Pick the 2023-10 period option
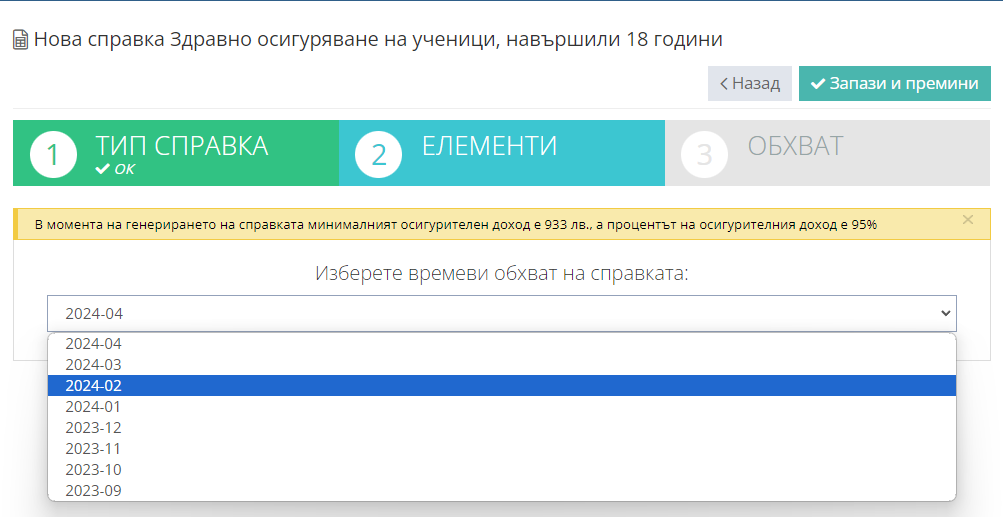 click(93, 469)
